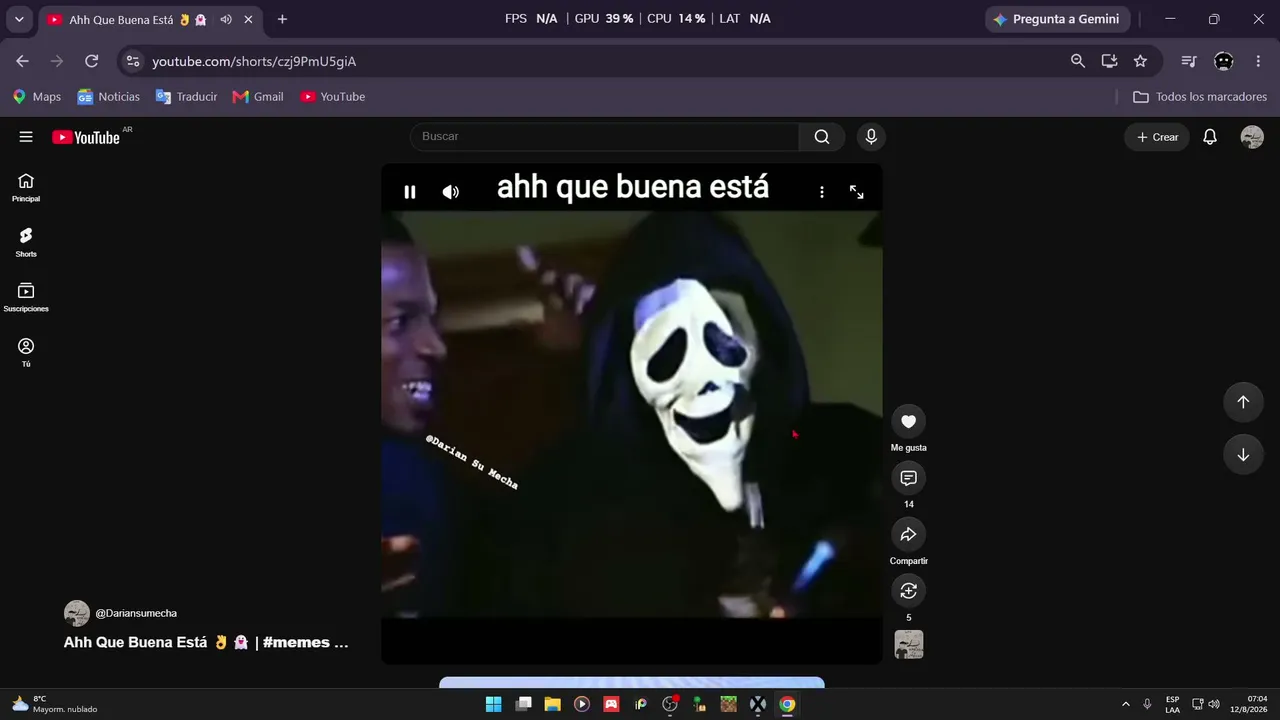Open the Tú profile section in sidebar

coord(26,352)
